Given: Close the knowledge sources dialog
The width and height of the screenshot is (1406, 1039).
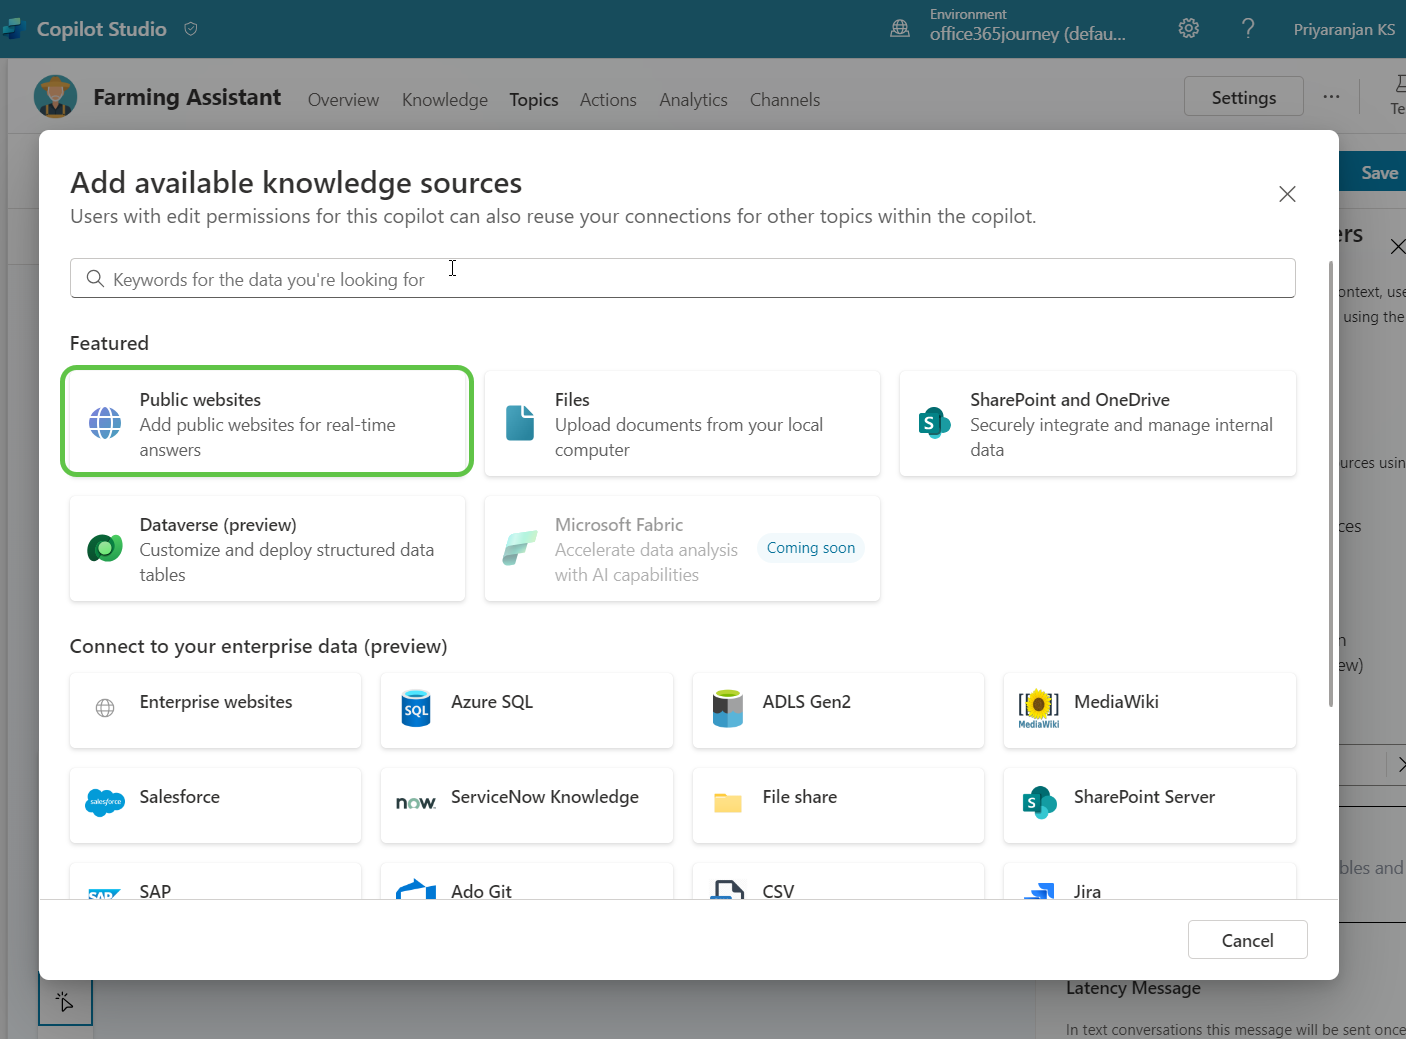Looking at the screenshot, I should click(1287, 194).
